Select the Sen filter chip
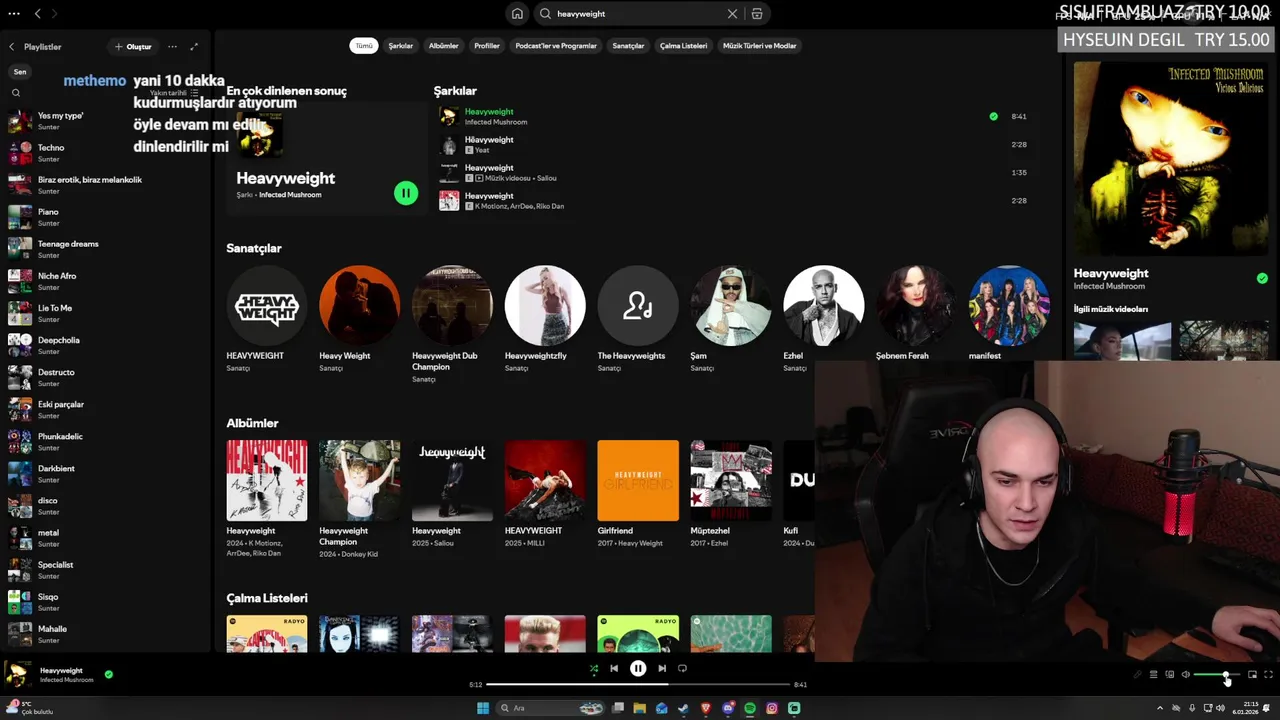The image size is (1280, 720). [20, 72]
